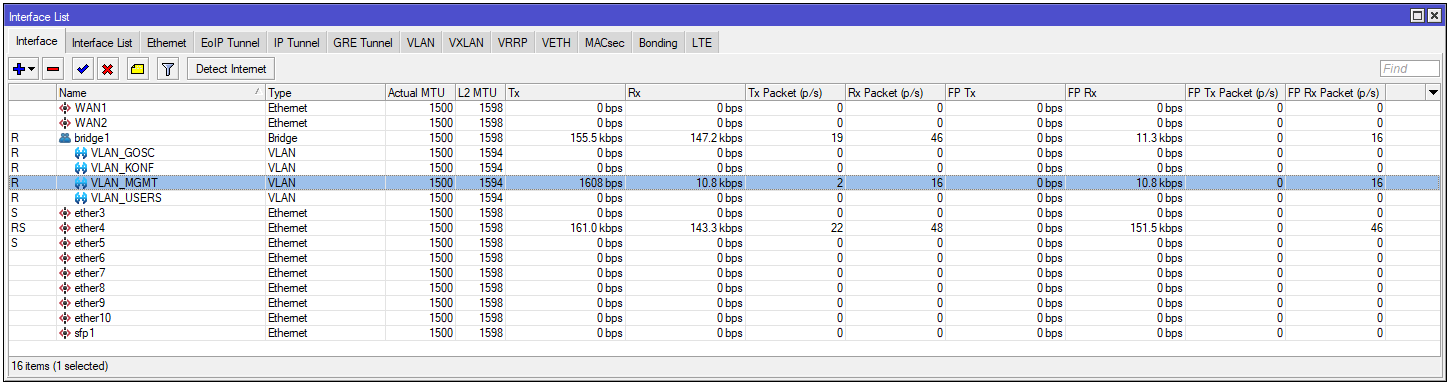Click the ether5 ethernet icon

66,242
